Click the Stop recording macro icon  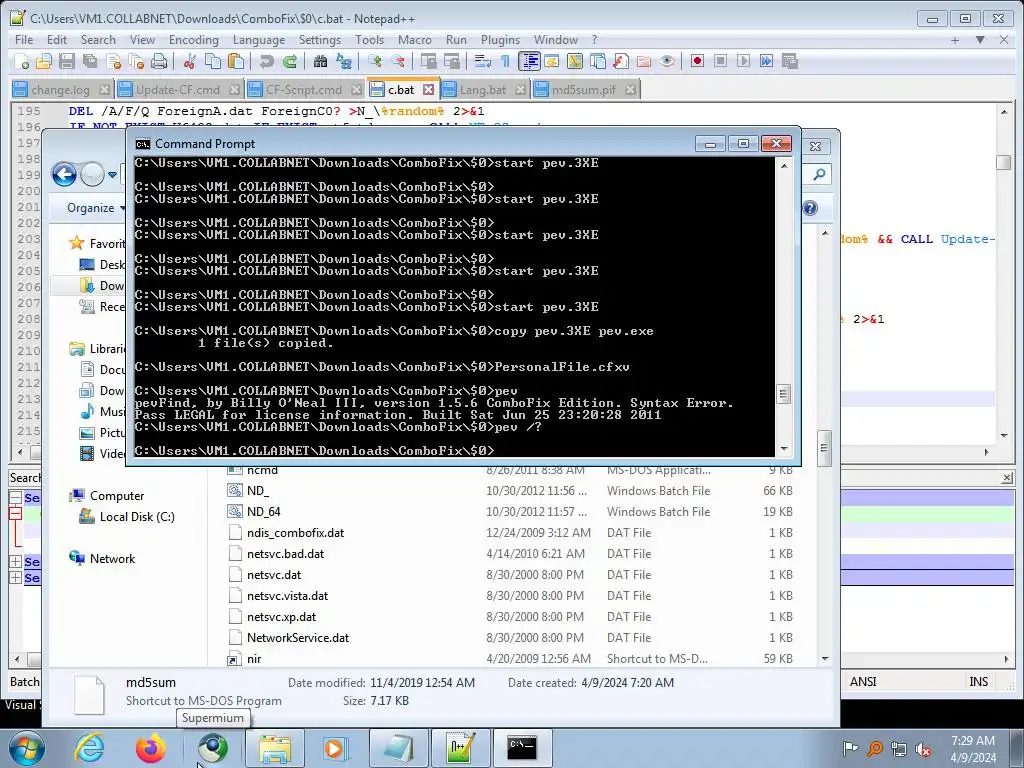(720, 61)
